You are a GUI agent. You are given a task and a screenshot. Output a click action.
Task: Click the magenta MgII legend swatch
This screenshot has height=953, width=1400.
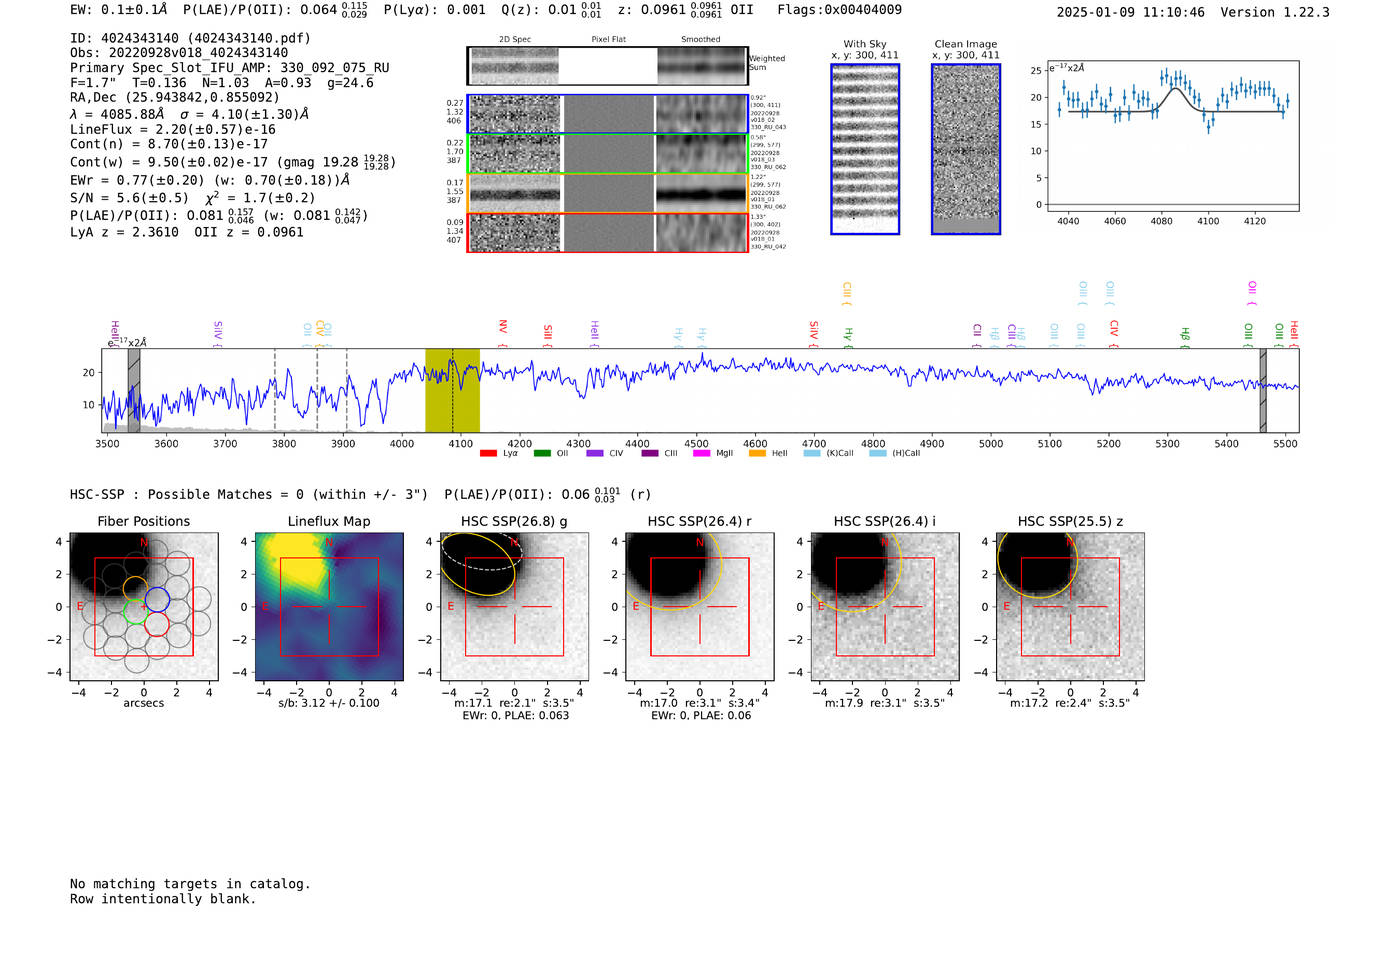[x=702, y=454]
